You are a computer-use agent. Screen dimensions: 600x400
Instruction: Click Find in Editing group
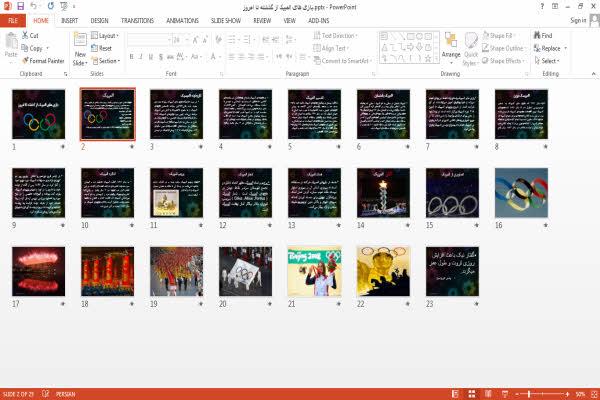pos(543,36)
